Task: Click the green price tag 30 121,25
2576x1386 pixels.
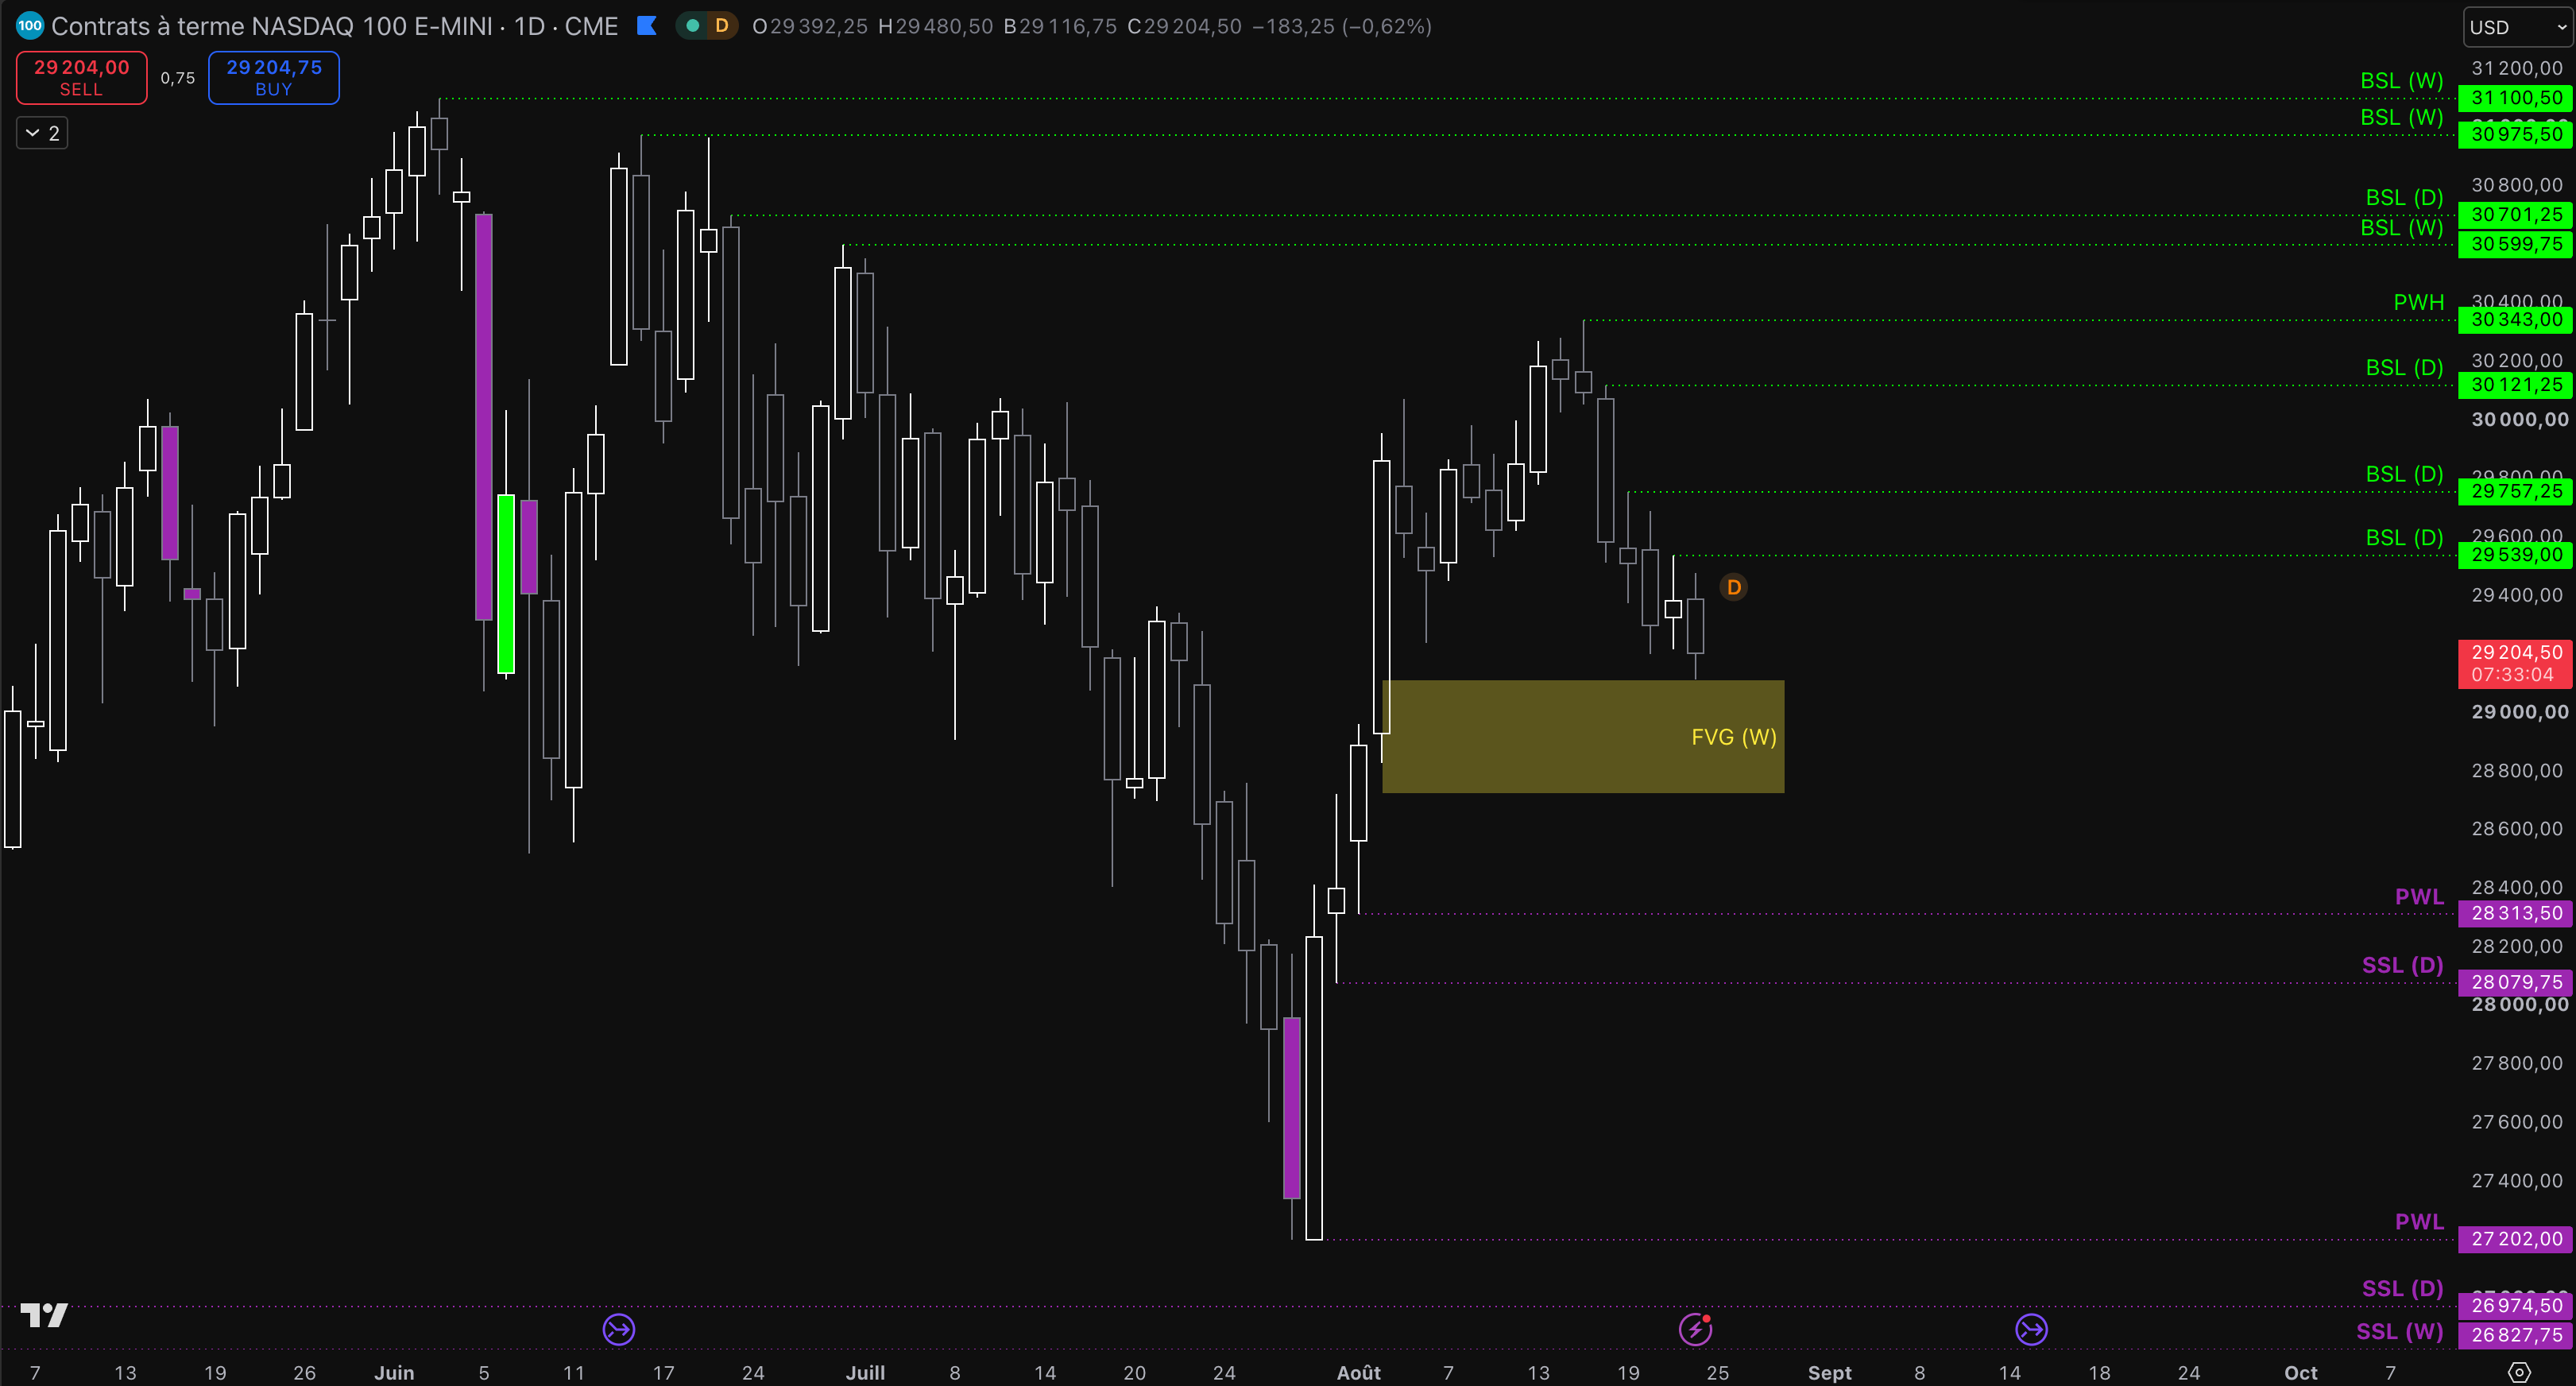Action: [x=2515, y=385]
